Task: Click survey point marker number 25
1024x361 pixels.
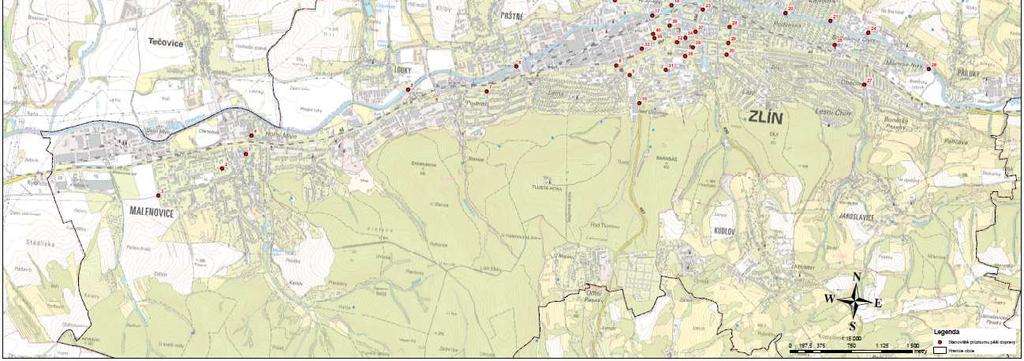Action: [x=834, y=44]
